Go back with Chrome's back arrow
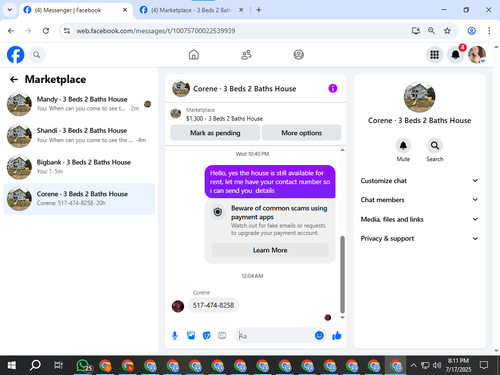500x375 pixels. 11,31
